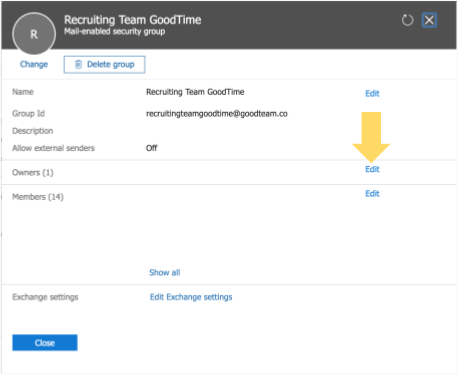This screenshot has height=374, width=458.
Task: Click the trash can icon in Delete group
Action: click(x=78, y=64)
